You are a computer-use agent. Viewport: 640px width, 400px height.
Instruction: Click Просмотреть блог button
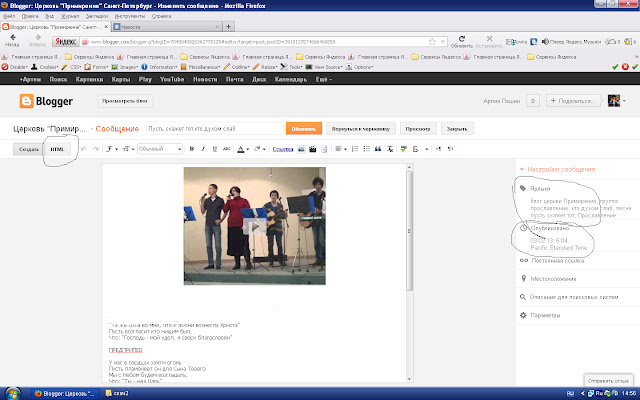coord(125,101)
